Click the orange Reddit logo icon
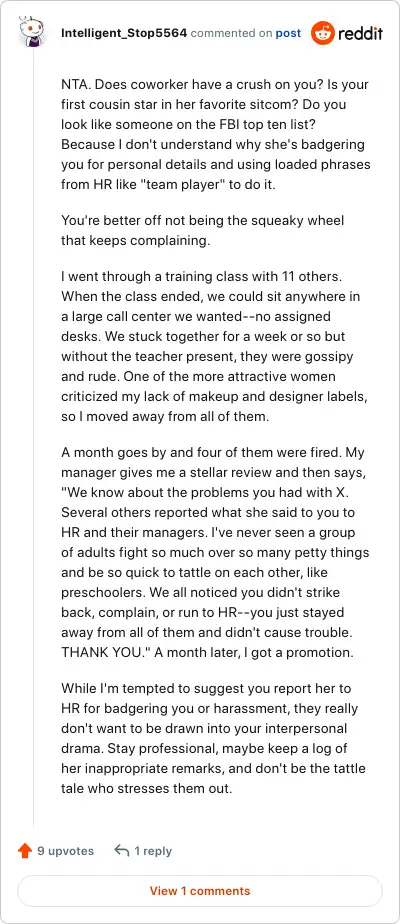The width and height of the screenshot is (400, 924). point(322,33)
